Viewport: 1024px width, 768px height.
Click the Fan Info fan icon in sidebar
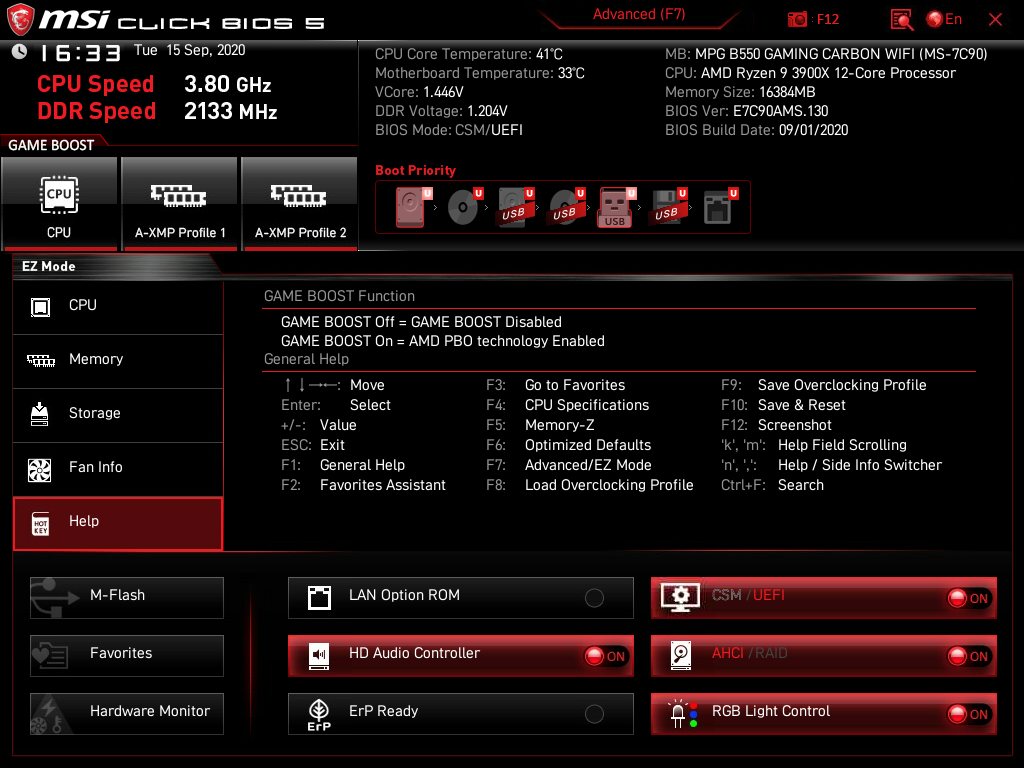[39, 469]
